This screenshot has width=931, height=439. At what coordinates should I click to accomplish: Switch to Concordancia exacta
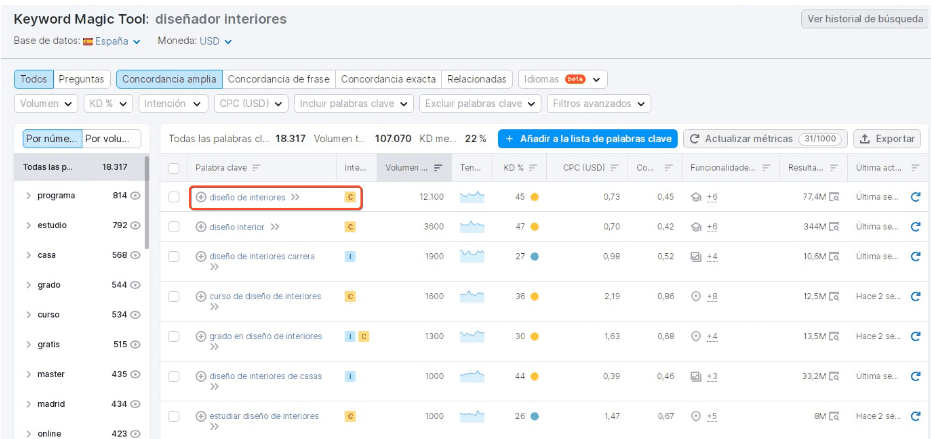point(388,79)
